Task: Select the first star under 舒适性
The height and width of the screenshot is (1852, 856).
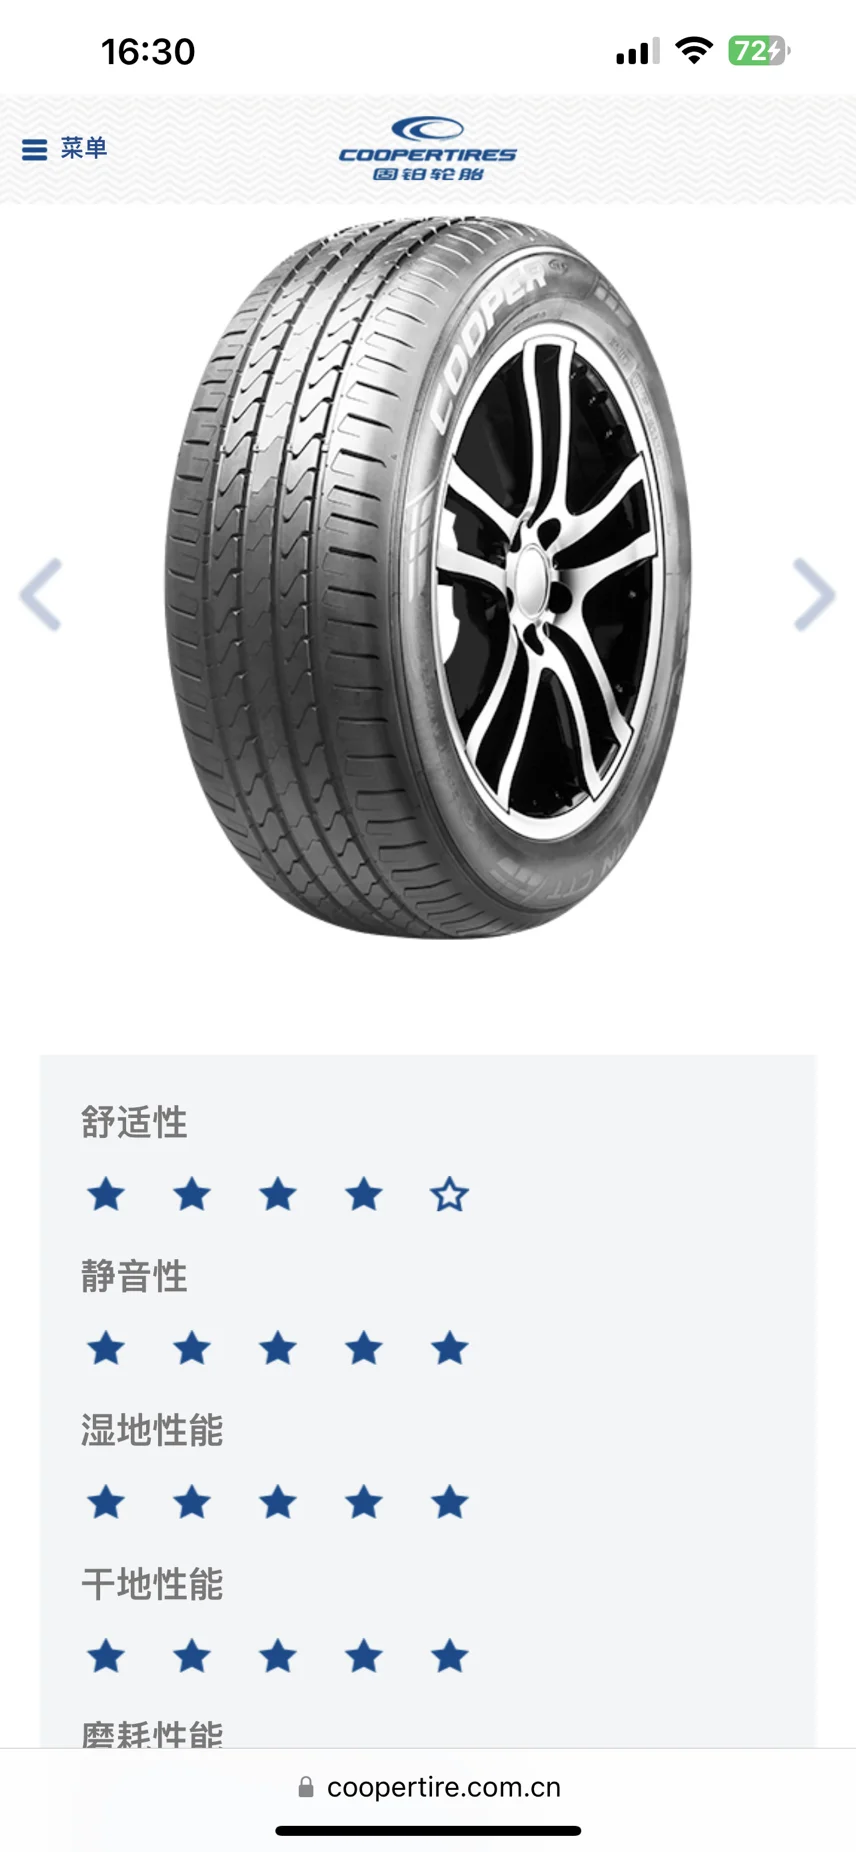Action: pos(106,1194)
